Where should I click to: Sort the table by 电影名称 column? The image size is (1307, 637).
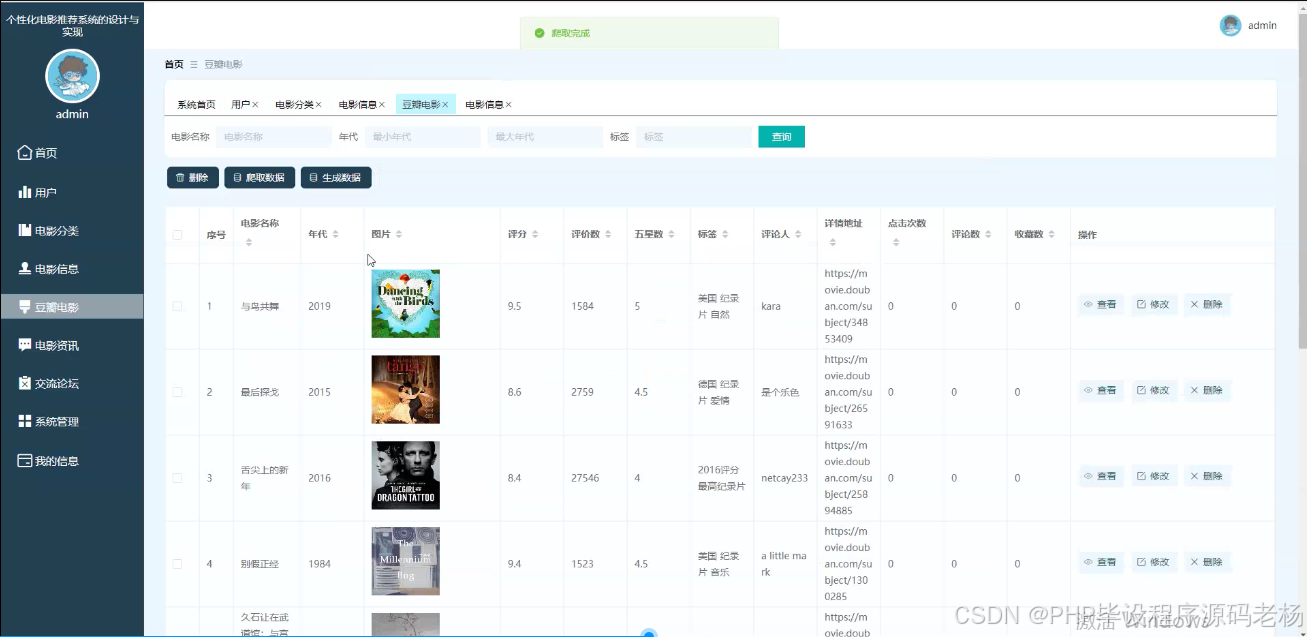point(248,243)
